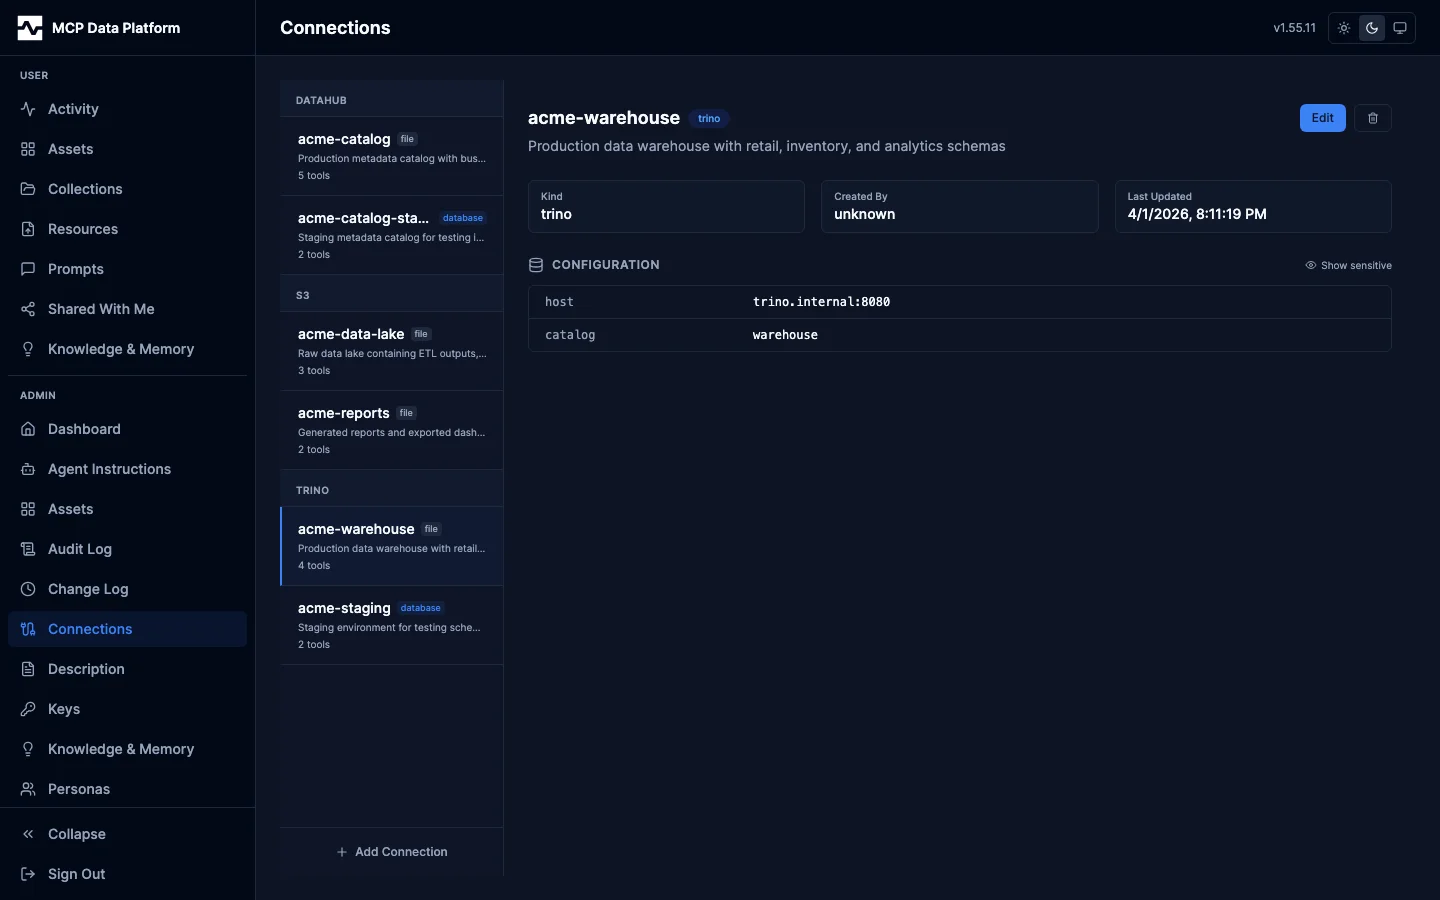Click the Agent Instructions robot icon

click(28, 469)
